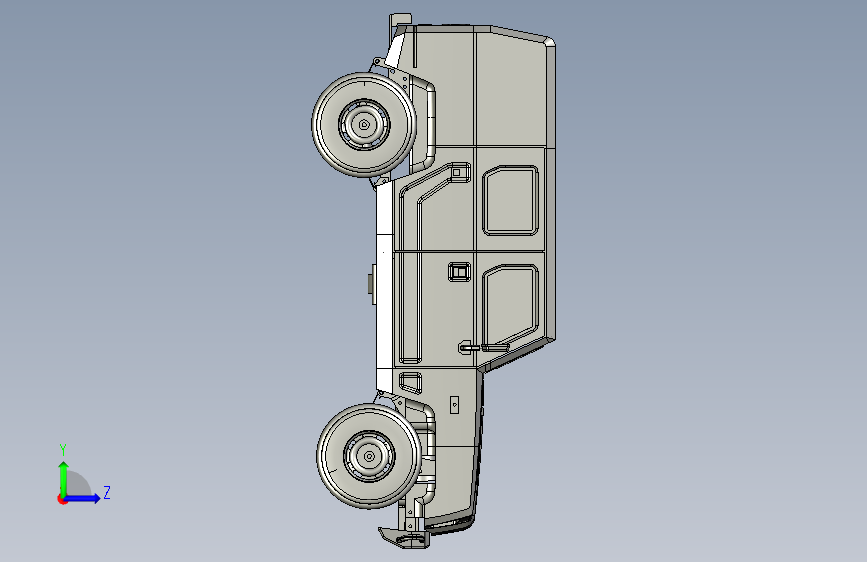Click the green Y axis arrow of the triad

pos(64,479)
